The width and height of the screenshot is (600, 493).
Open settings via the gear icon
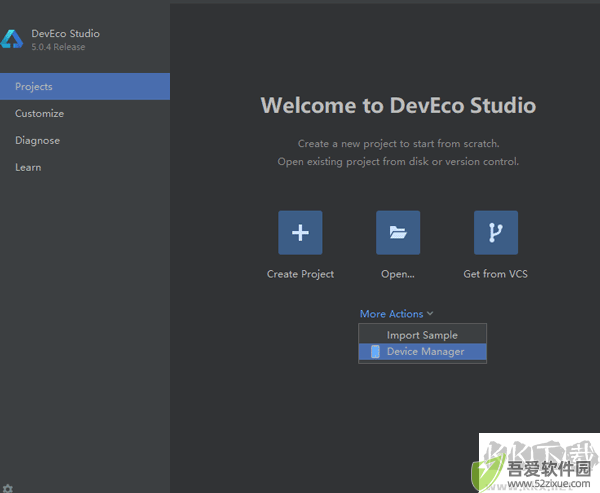[x=8, y=488]
